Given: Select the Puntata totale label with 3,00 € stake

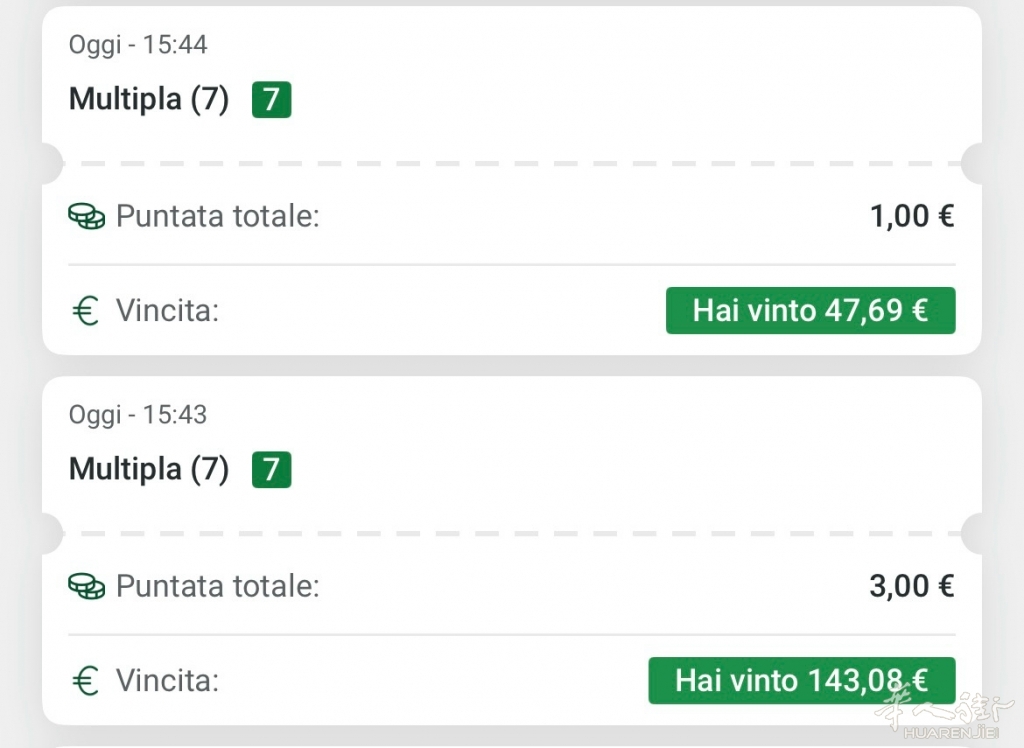Looking at the screenshot, I should tap(218, 586).
